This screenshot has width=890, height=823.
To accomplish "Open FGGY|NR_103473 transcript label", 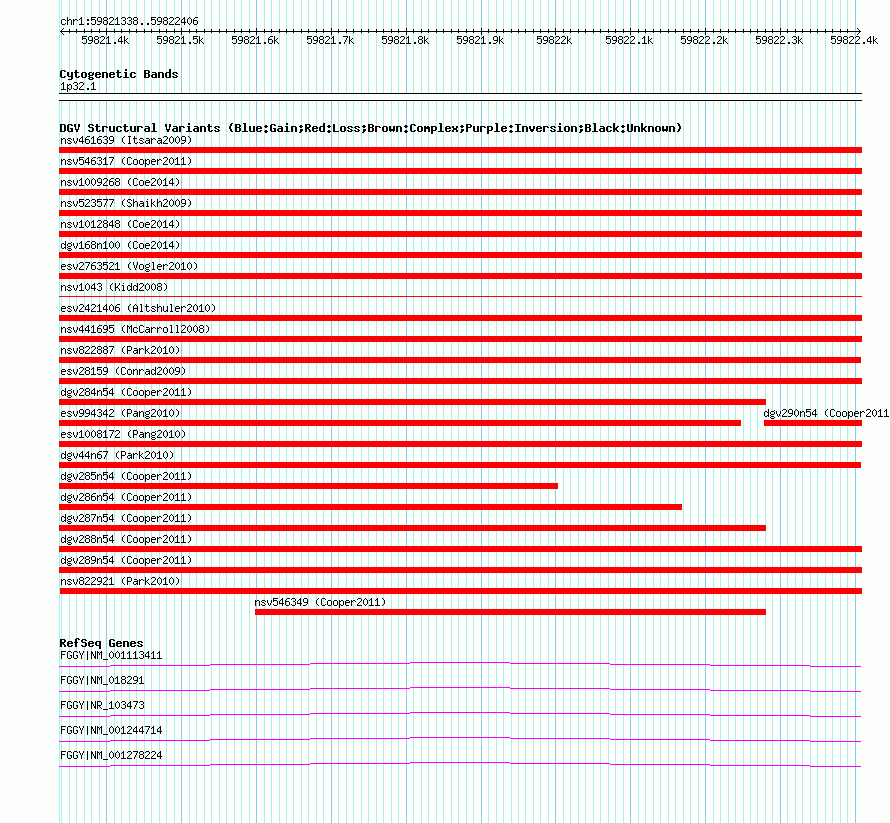I will tap(102, 706).
